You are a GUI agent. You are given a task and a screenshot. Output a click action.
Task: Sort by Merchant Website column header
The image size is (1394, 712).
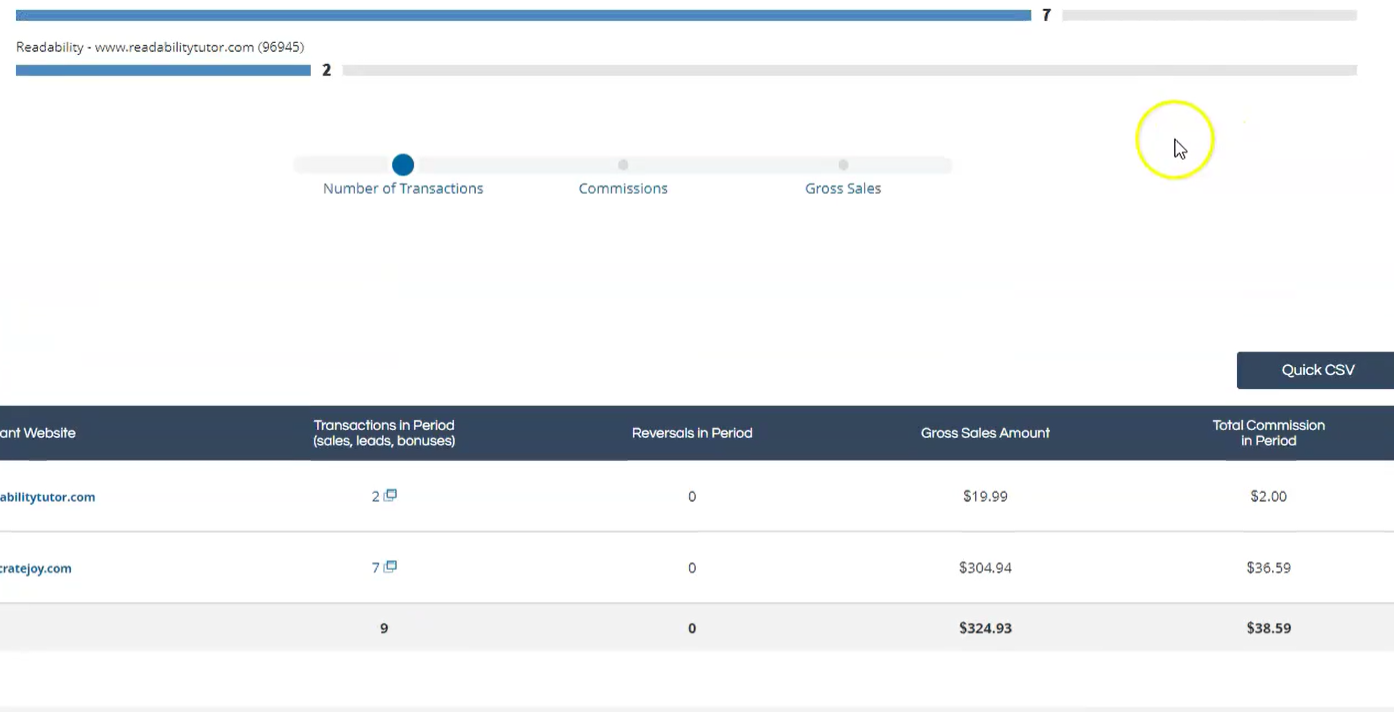pos(38,433)
